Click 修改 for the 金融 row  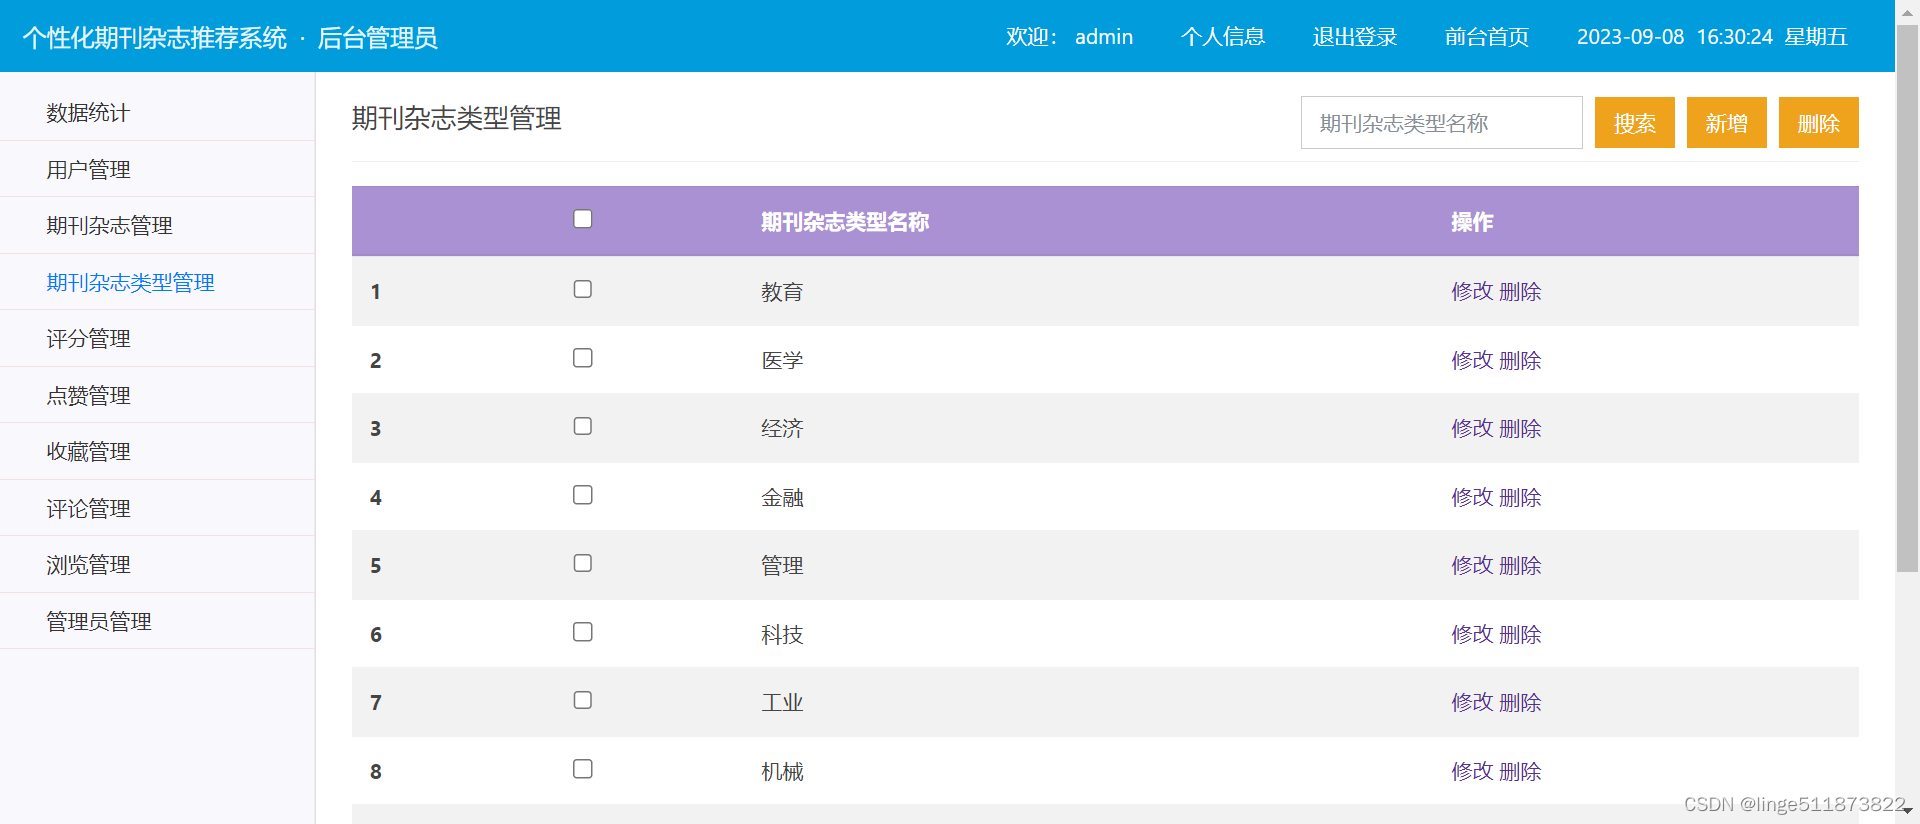(x=1472, y=497)
